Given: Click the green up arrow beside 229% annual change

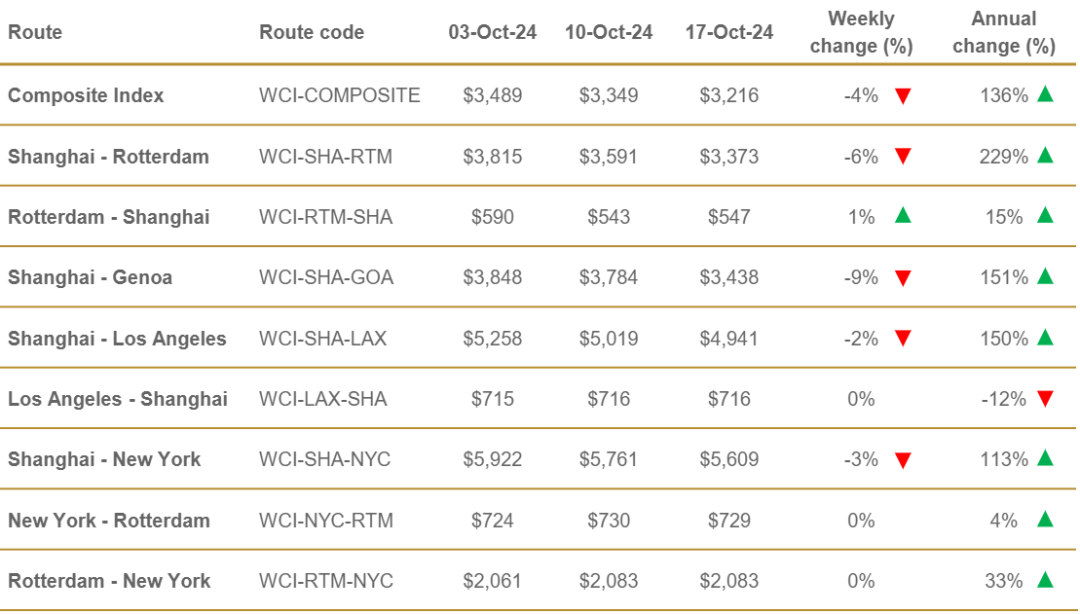Looking at the screenshot, I should pyautogui.click(x=1045, y=155).
